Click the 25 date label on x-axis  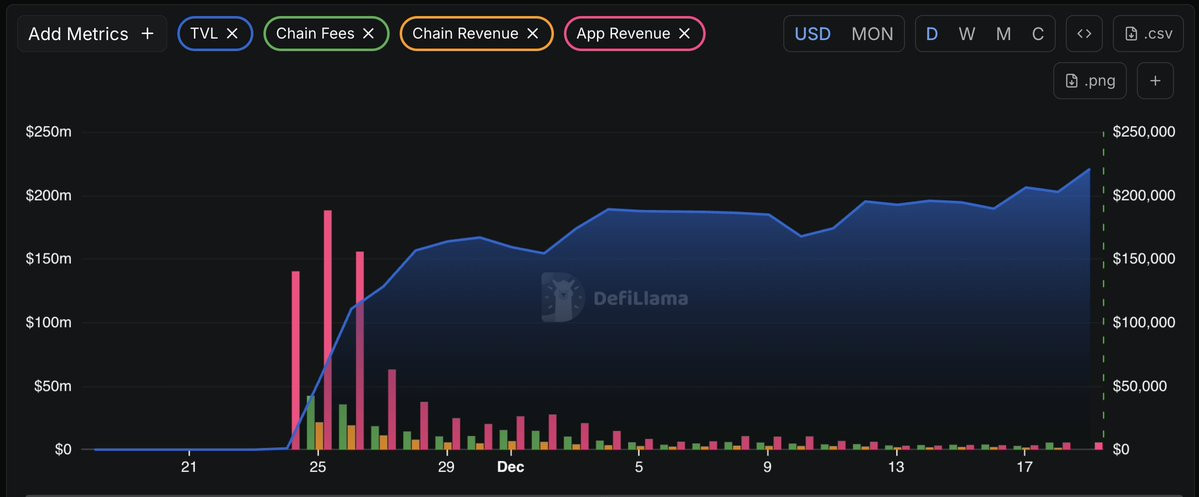point(317,467)
